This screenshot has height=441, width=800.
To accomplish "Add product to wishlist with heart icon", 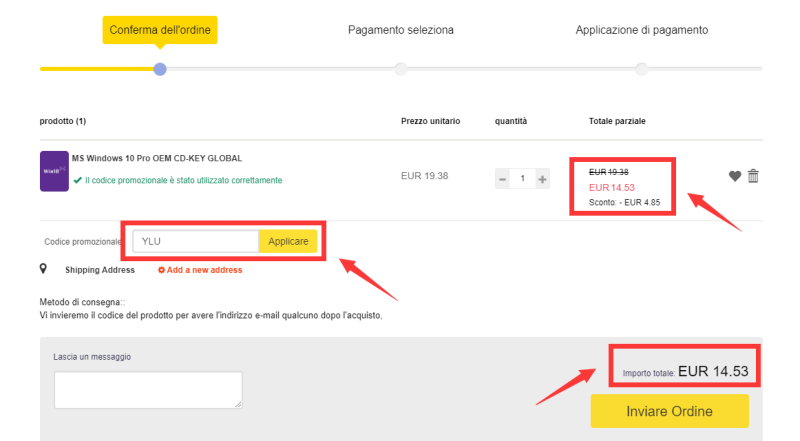I will [x=735, y=176].
